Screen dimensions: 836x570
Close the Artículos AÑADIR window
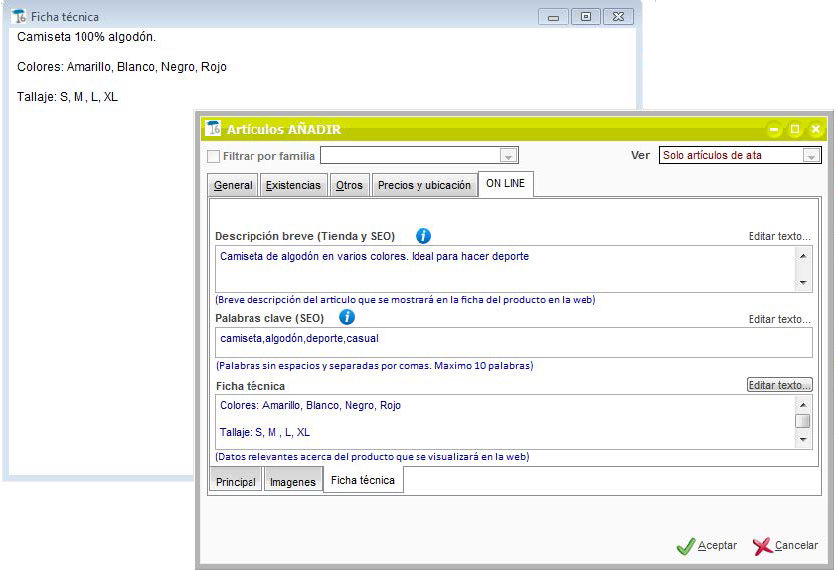pyautogui.click(x=815, y=129)
